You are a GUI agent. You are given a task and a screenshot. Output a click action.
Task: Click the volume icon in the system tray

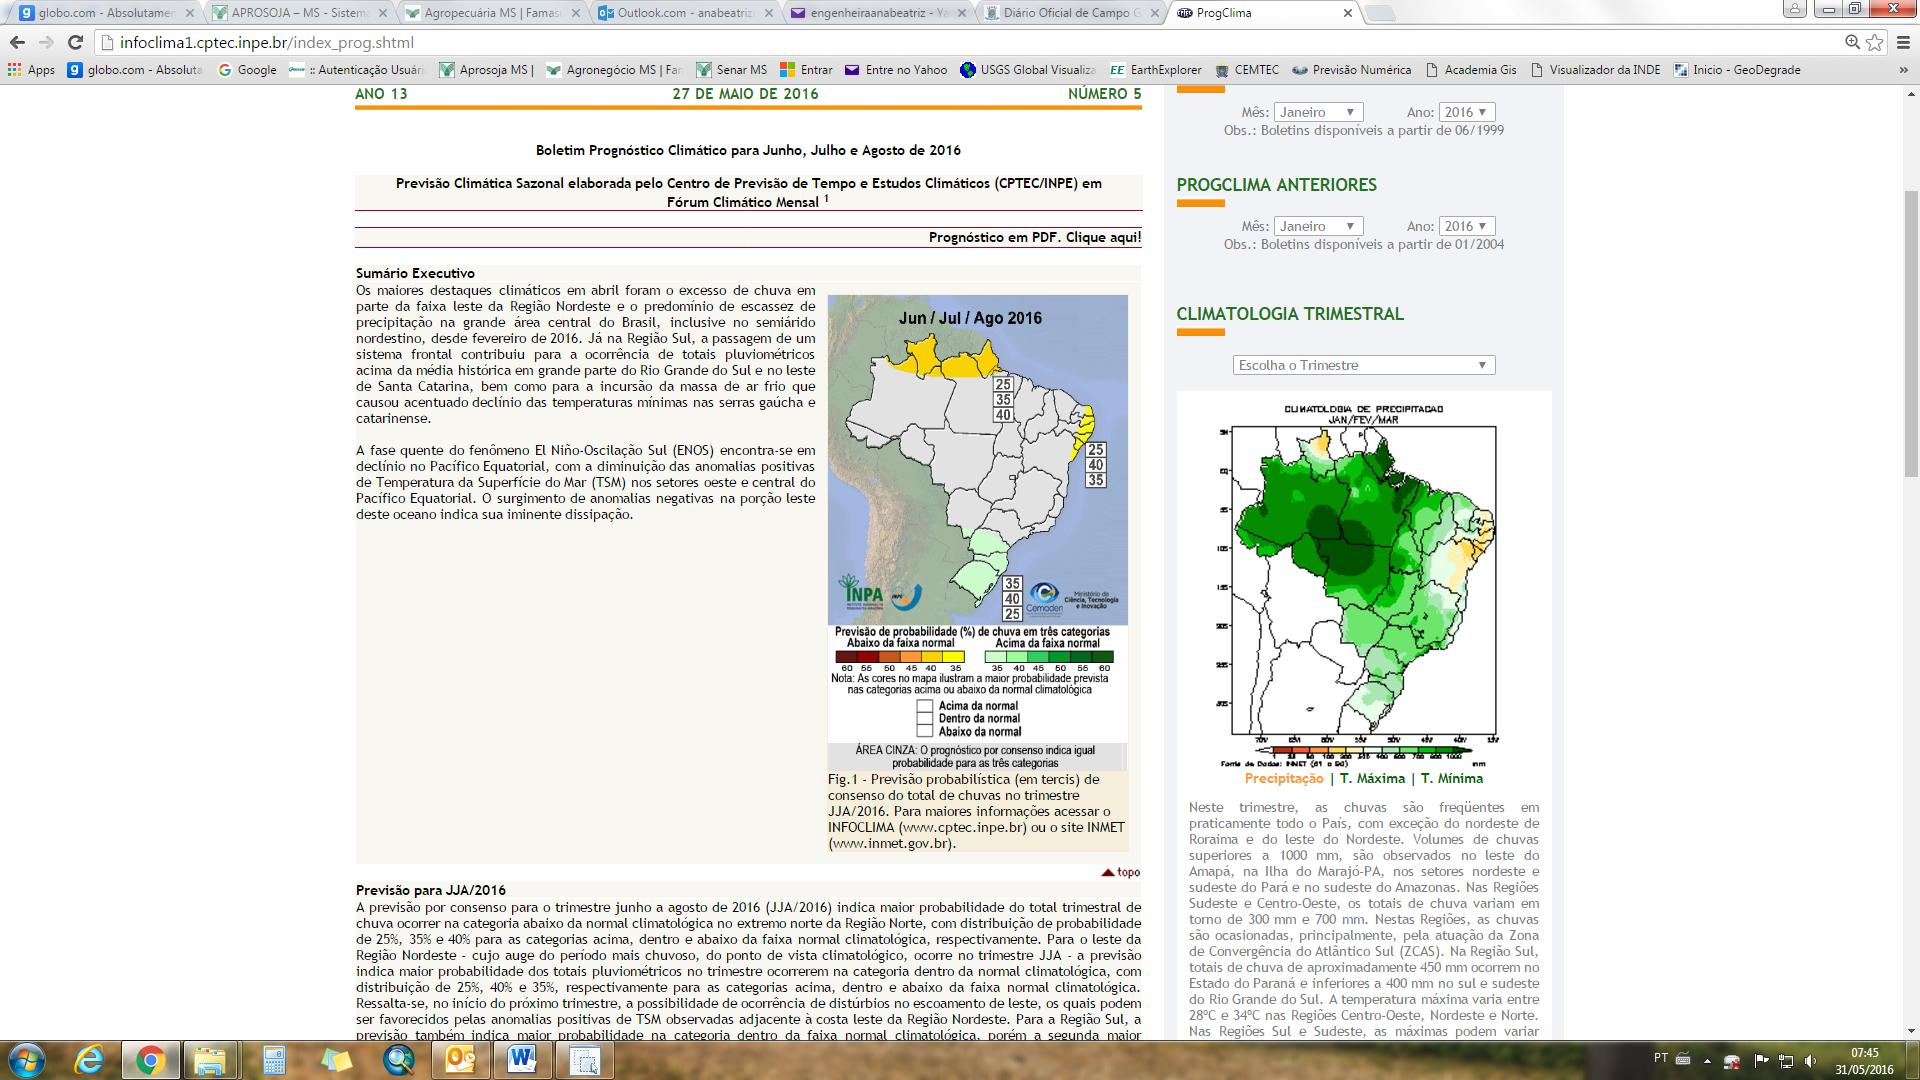(1811, 1061)
